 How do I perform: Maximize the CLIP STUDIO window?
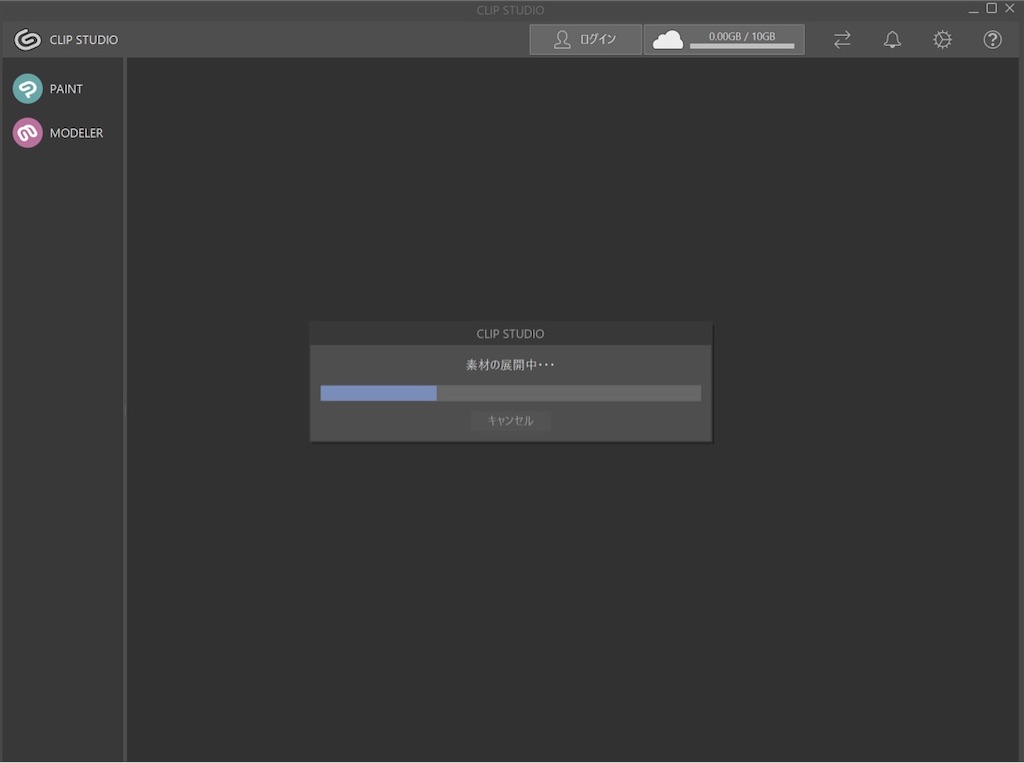pyautogui.click(x=991, y=8)
